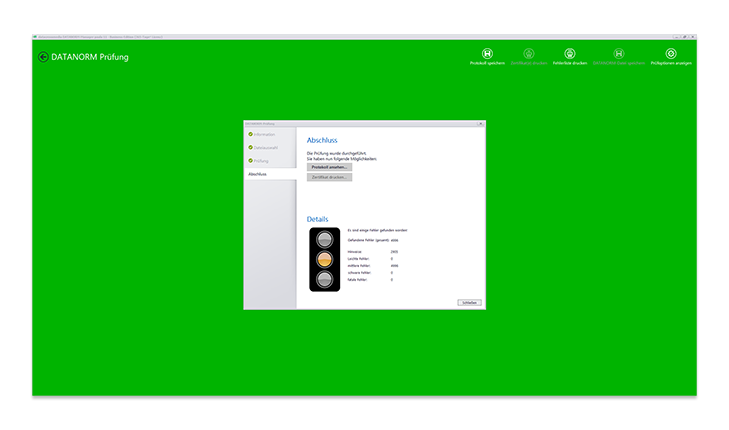Screen dimensions: 729x430
Task: Click the fatale Fehler label
Action: click(x=357, y=279)
